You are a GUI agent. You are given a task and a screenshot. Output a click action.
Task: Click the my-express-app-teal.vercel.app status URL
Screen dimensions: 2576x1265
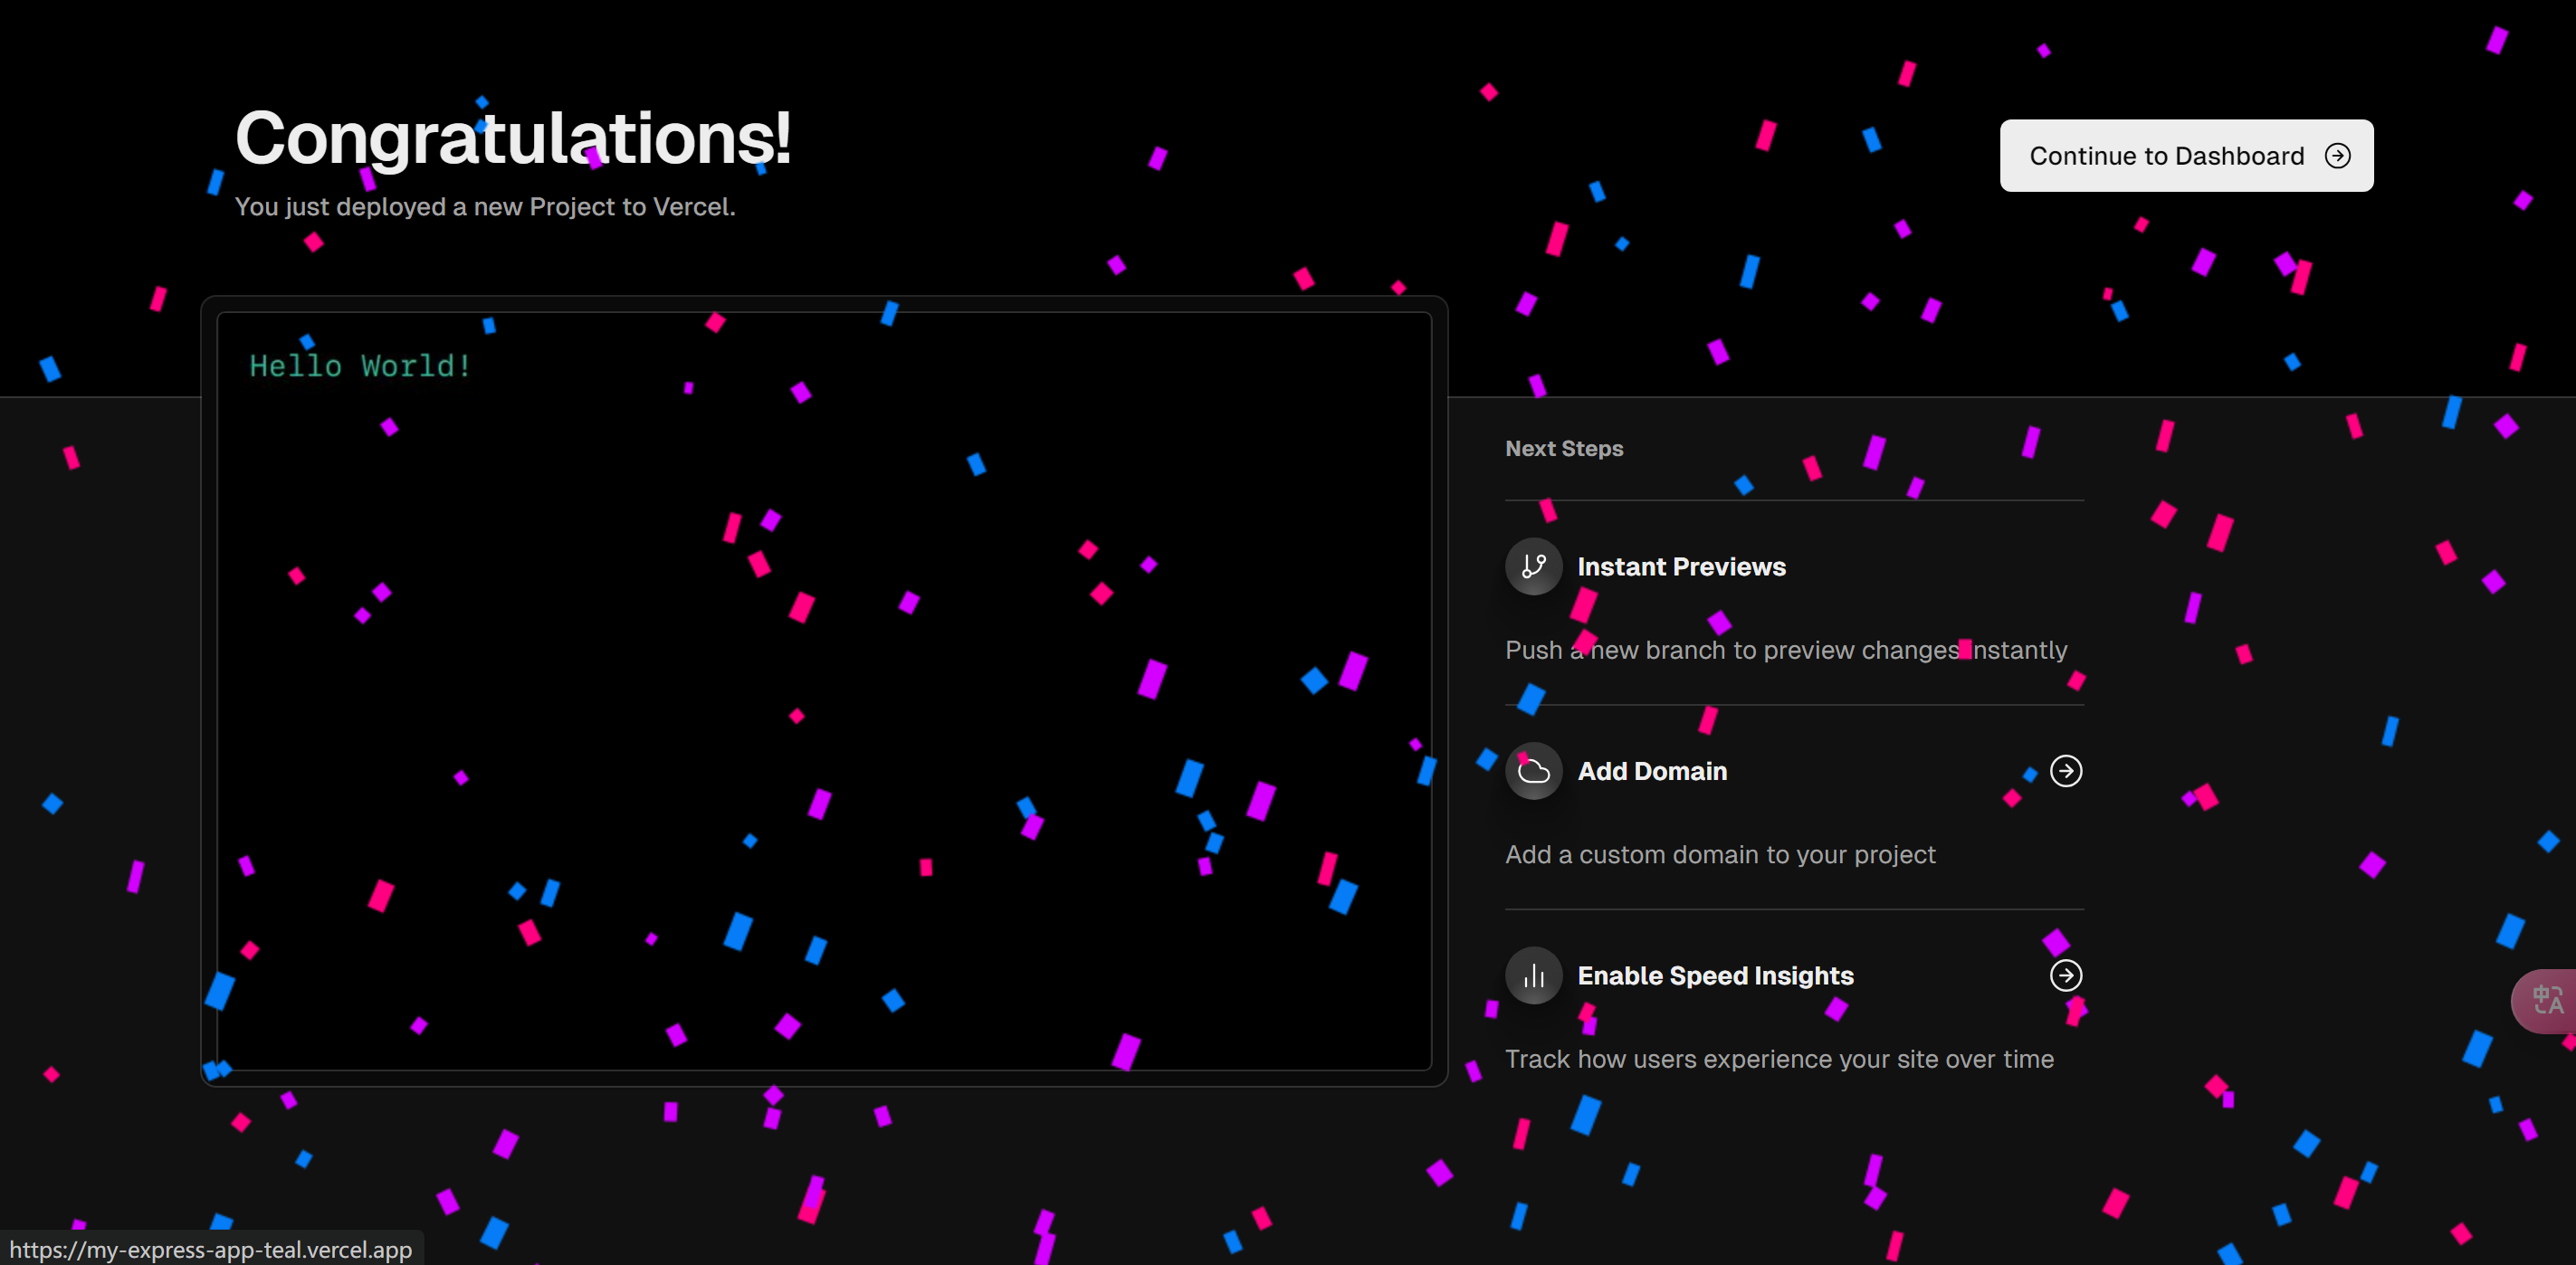click(211, 1249)
